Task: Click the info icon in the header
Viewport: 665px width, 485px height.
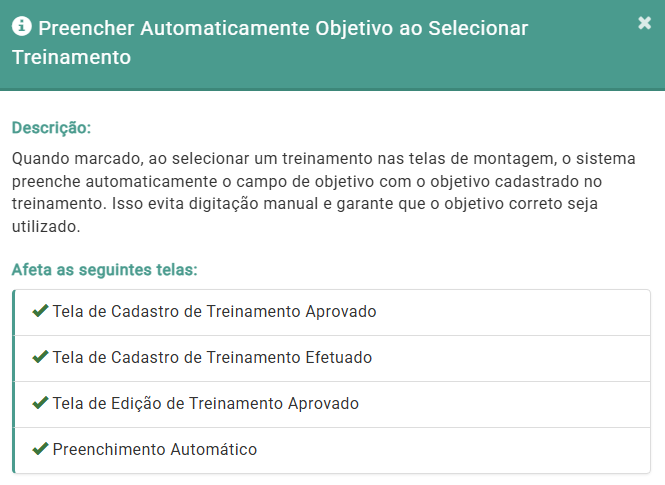Action: point(21,28)
